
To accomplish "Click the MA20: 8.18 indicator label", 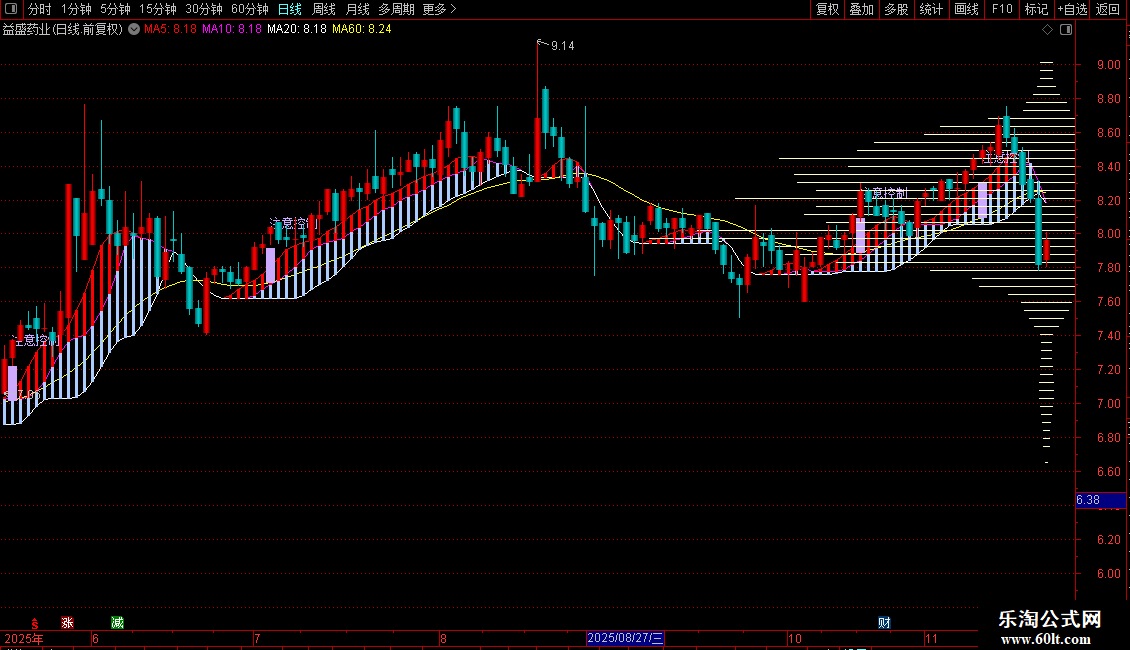I will [297, 29].
